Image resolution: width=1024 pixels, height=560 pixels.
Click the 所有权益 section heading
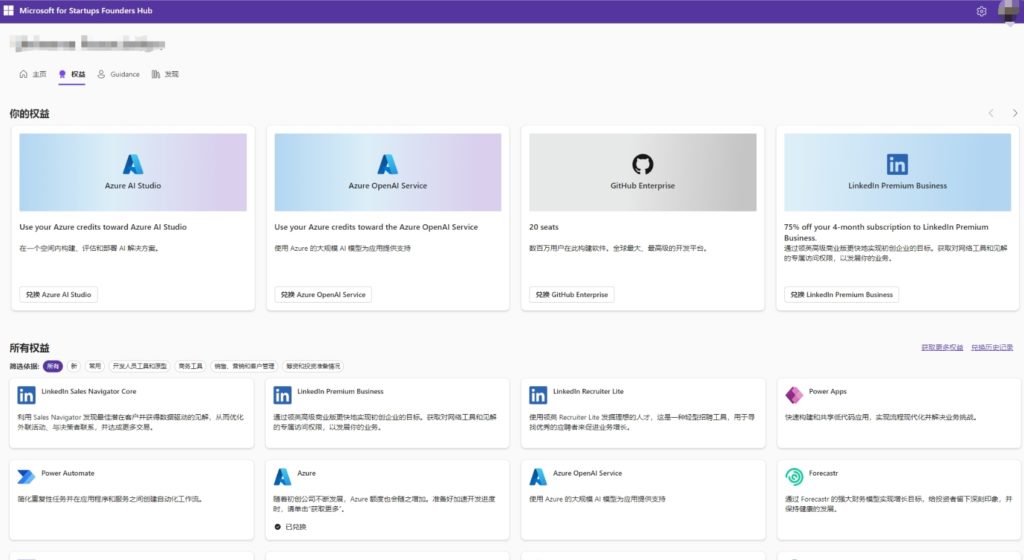point(29,348)
